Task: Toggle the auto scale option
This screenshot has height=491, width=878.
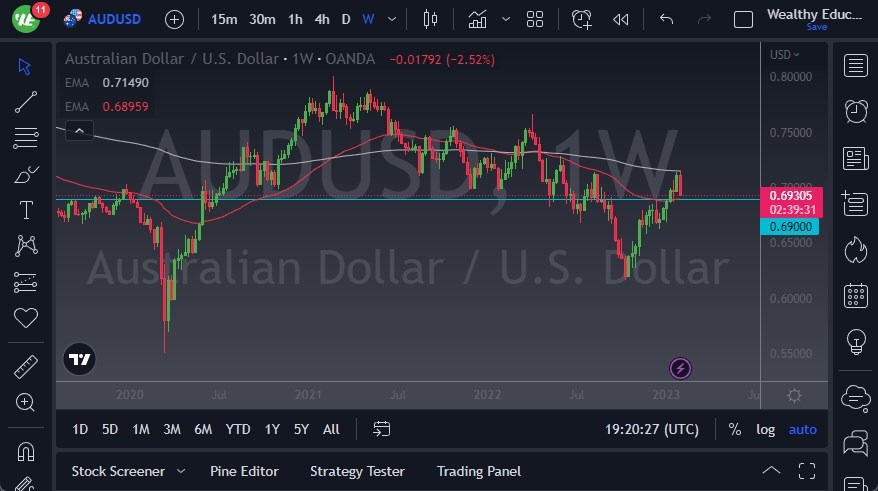Action: [802, 429]
